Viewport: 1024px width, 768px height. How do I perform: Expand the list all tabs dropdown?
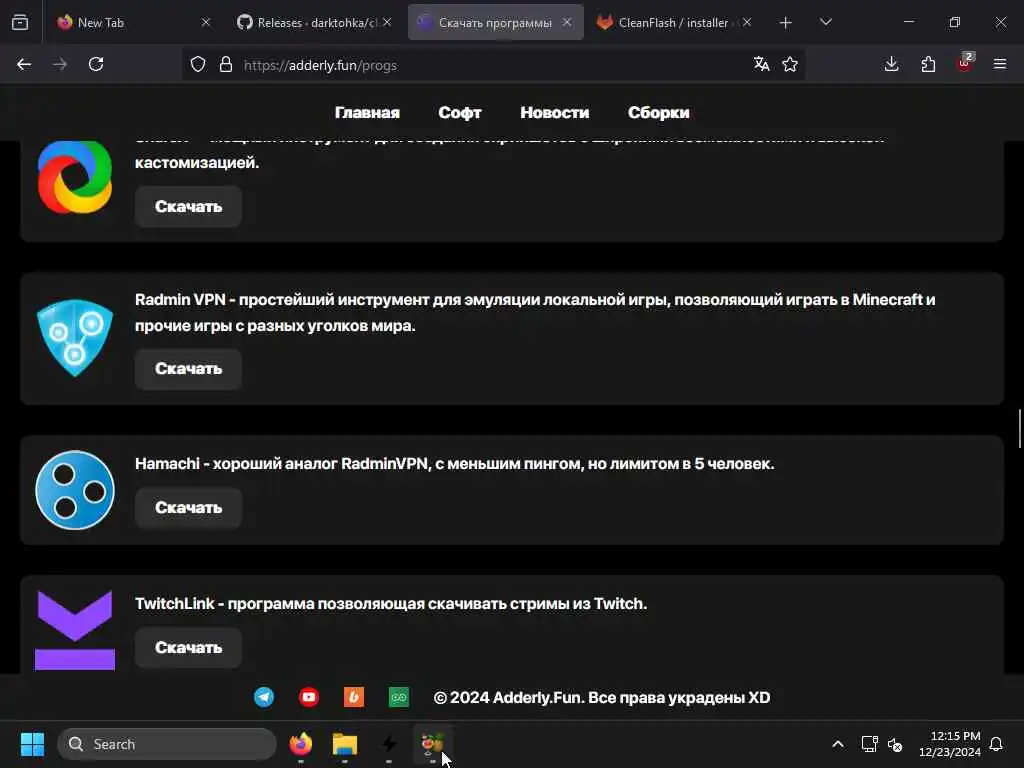825,22
